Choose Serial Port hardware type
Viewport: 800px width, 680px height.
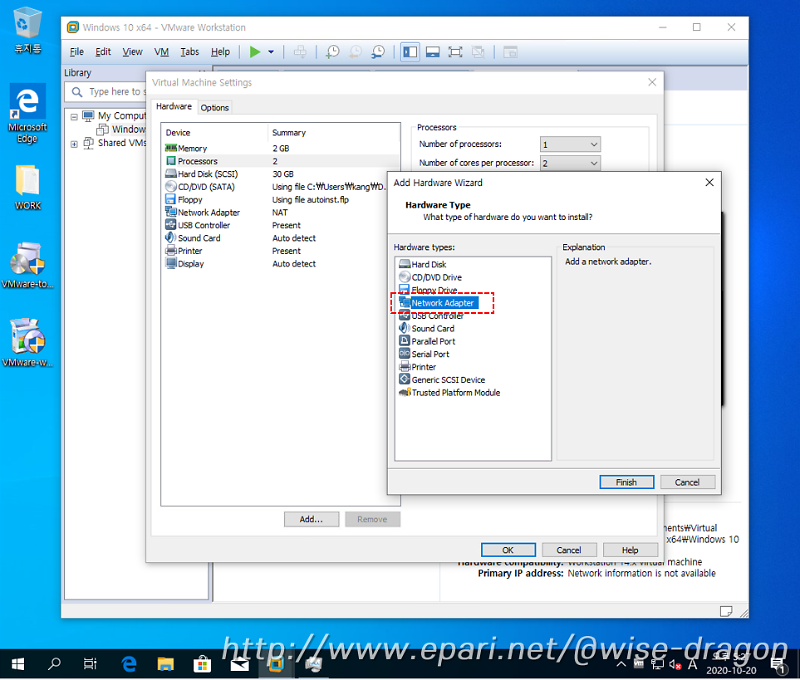coord(424,354)
